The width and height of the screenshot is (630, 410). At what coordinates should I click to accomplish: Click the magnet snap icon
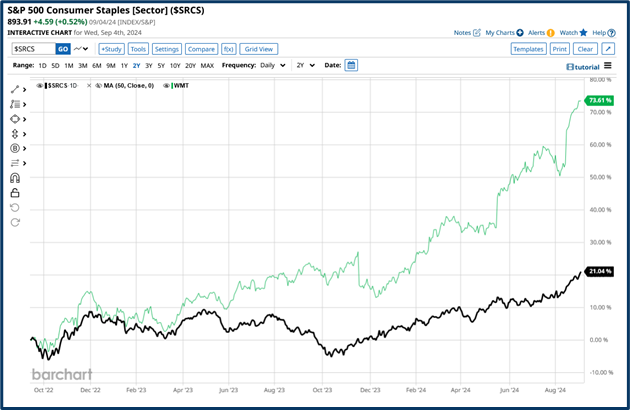14,177
